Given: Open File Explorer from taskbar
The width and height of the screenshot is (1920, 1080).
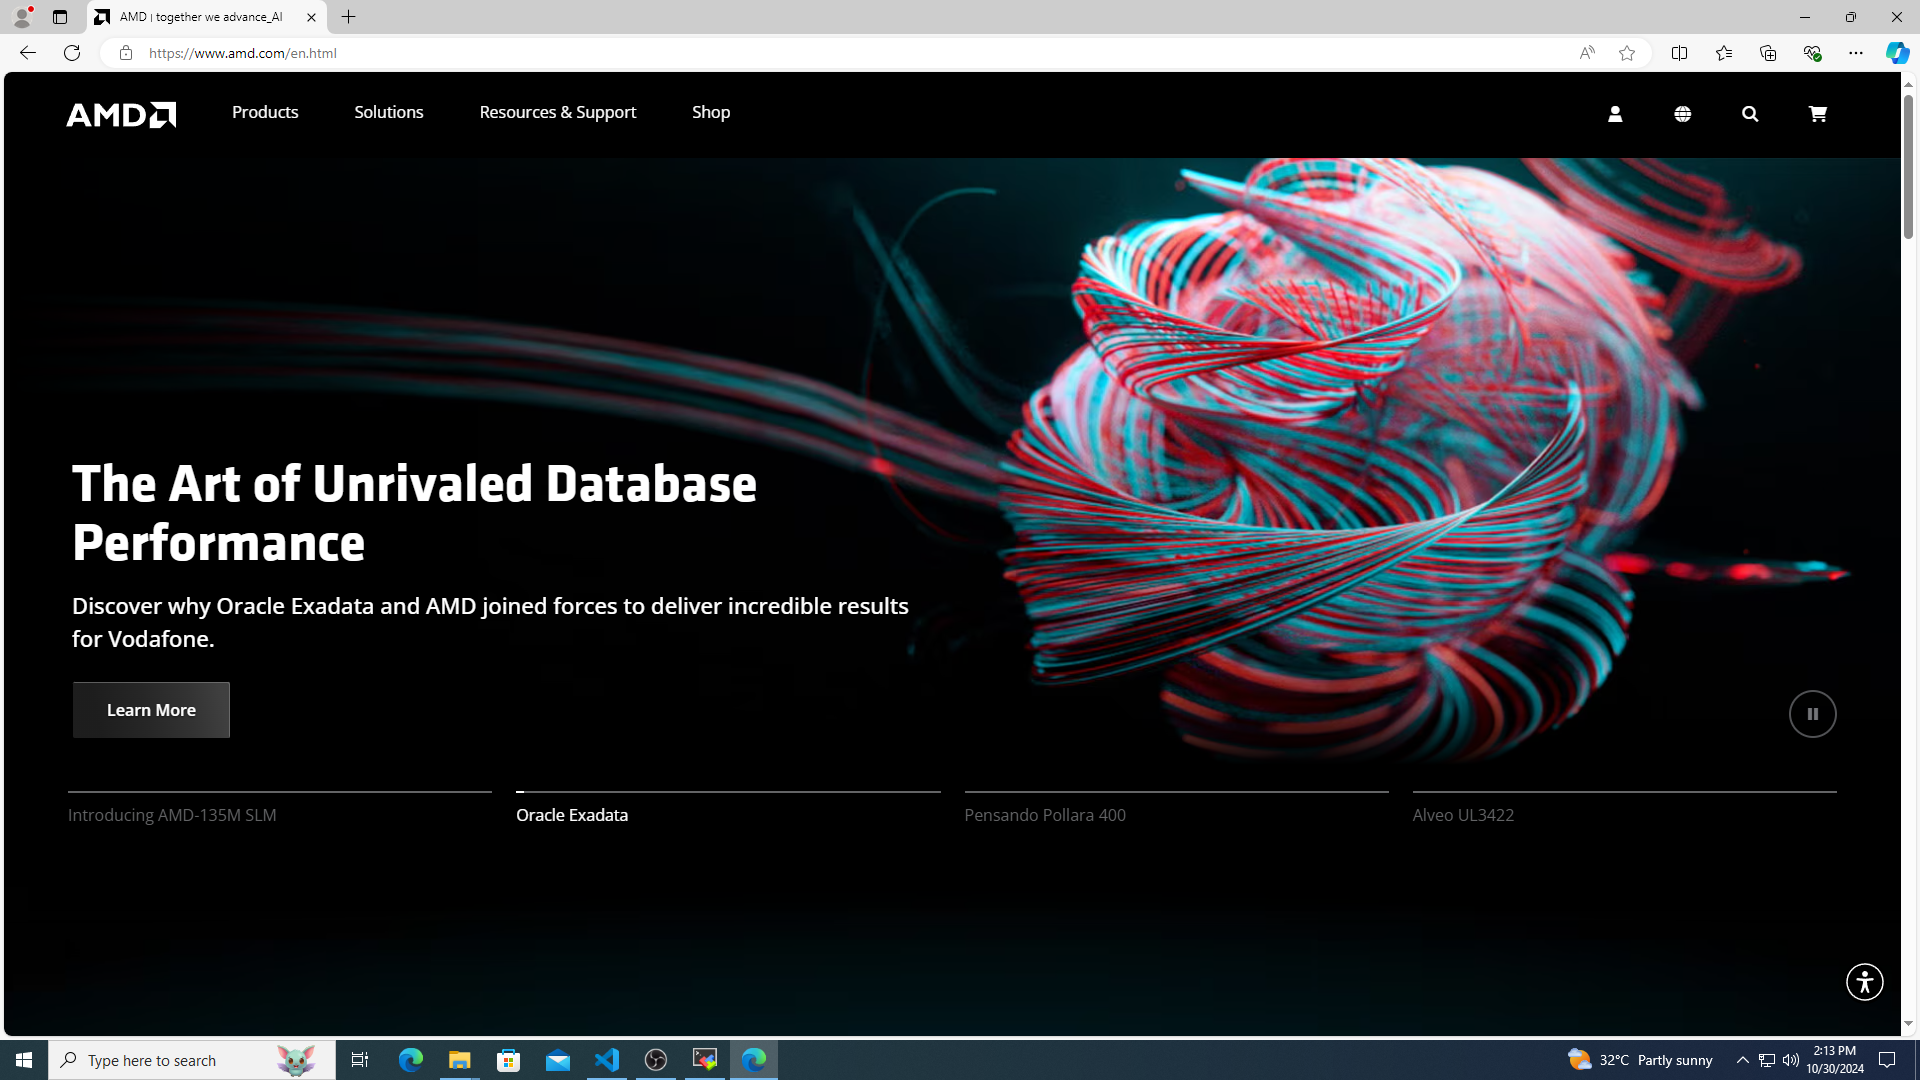Looking at the screenshot, I should pyautogui.click(x=459, y=1060).
